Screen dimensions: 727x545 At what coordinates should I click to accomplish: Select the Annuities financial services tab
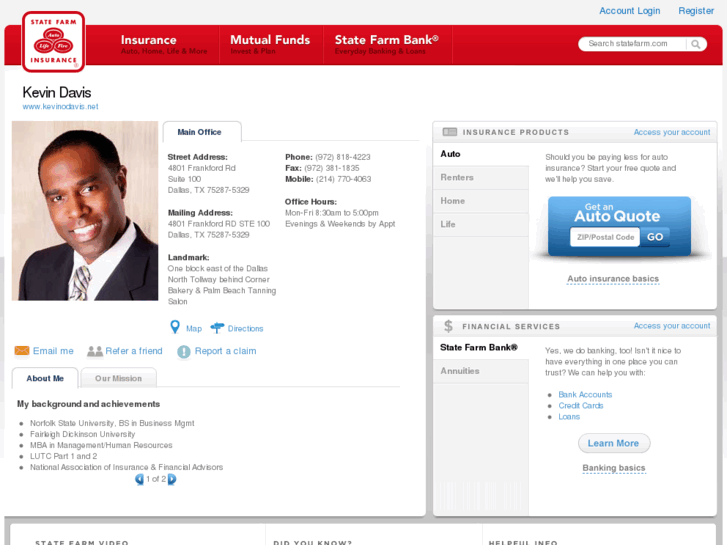pyautogui.click(x=481, y=371)
